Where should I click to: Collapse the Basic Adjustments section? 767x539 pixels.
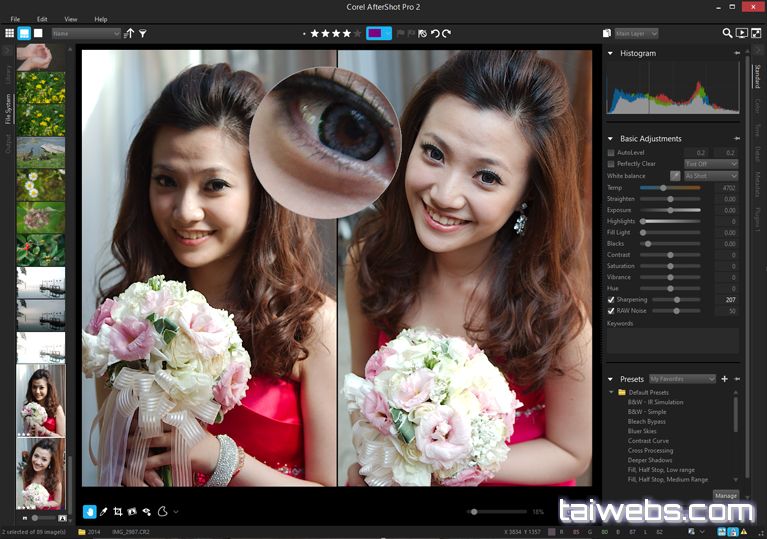point(611,138)
